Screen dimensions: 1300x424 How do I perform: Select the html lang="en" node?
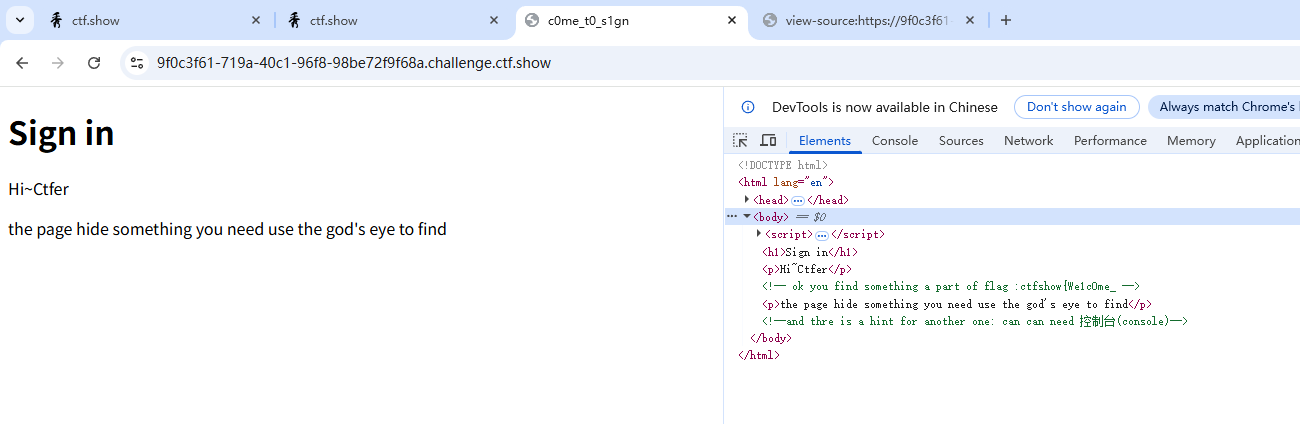pyautogui.click(x=786, y=183)
